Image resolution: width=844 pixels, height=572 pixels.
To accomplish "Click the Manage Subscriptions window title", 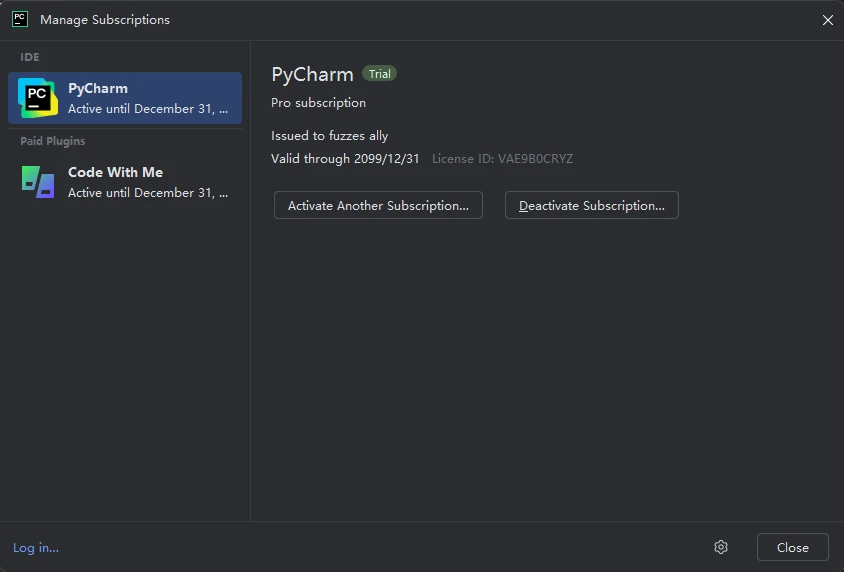I will pyautogui.click(x=105, y=20).
